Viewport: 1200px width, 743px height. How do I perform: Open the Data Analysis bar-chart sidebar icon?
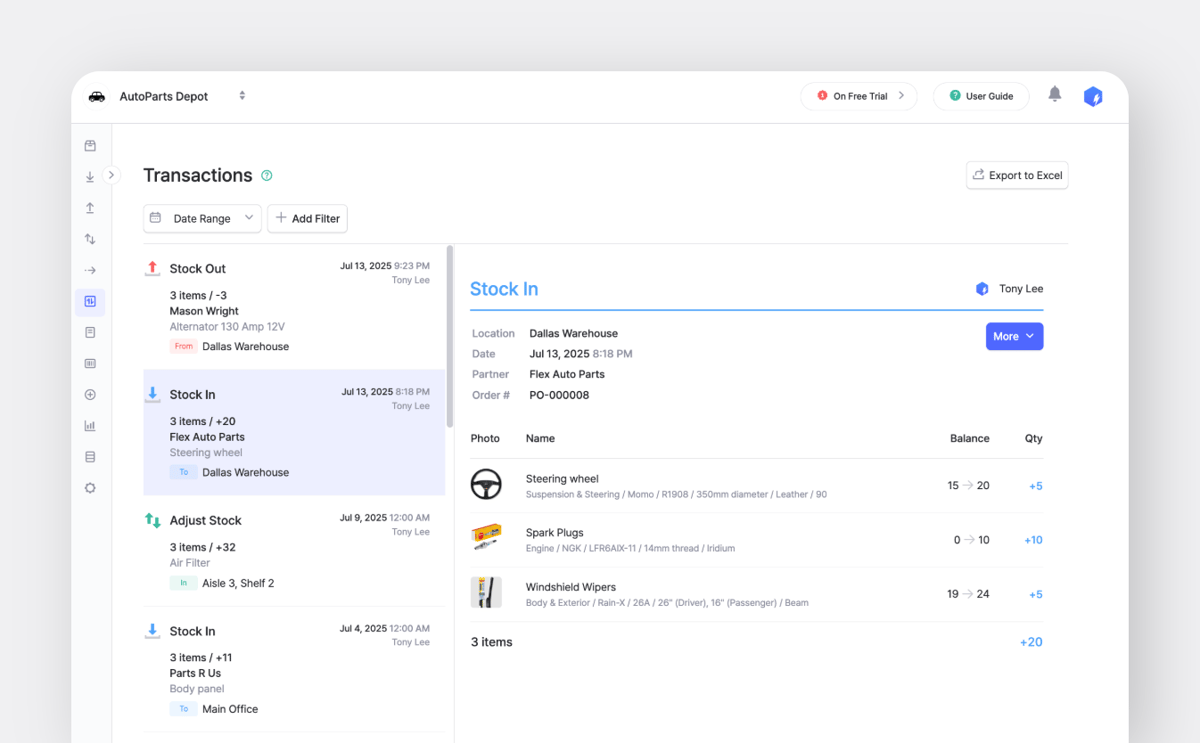90,425
